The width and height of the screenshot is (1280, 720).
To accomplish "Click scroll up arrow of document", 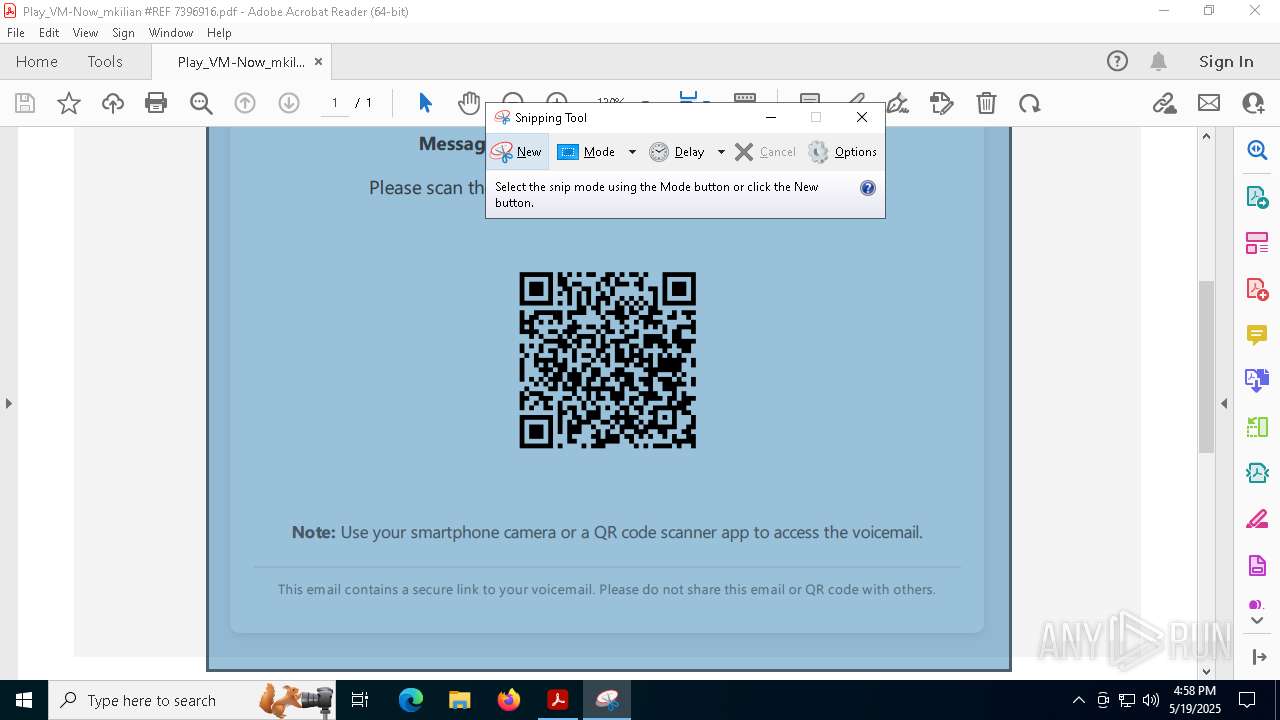I will [x=1206, y=136].
